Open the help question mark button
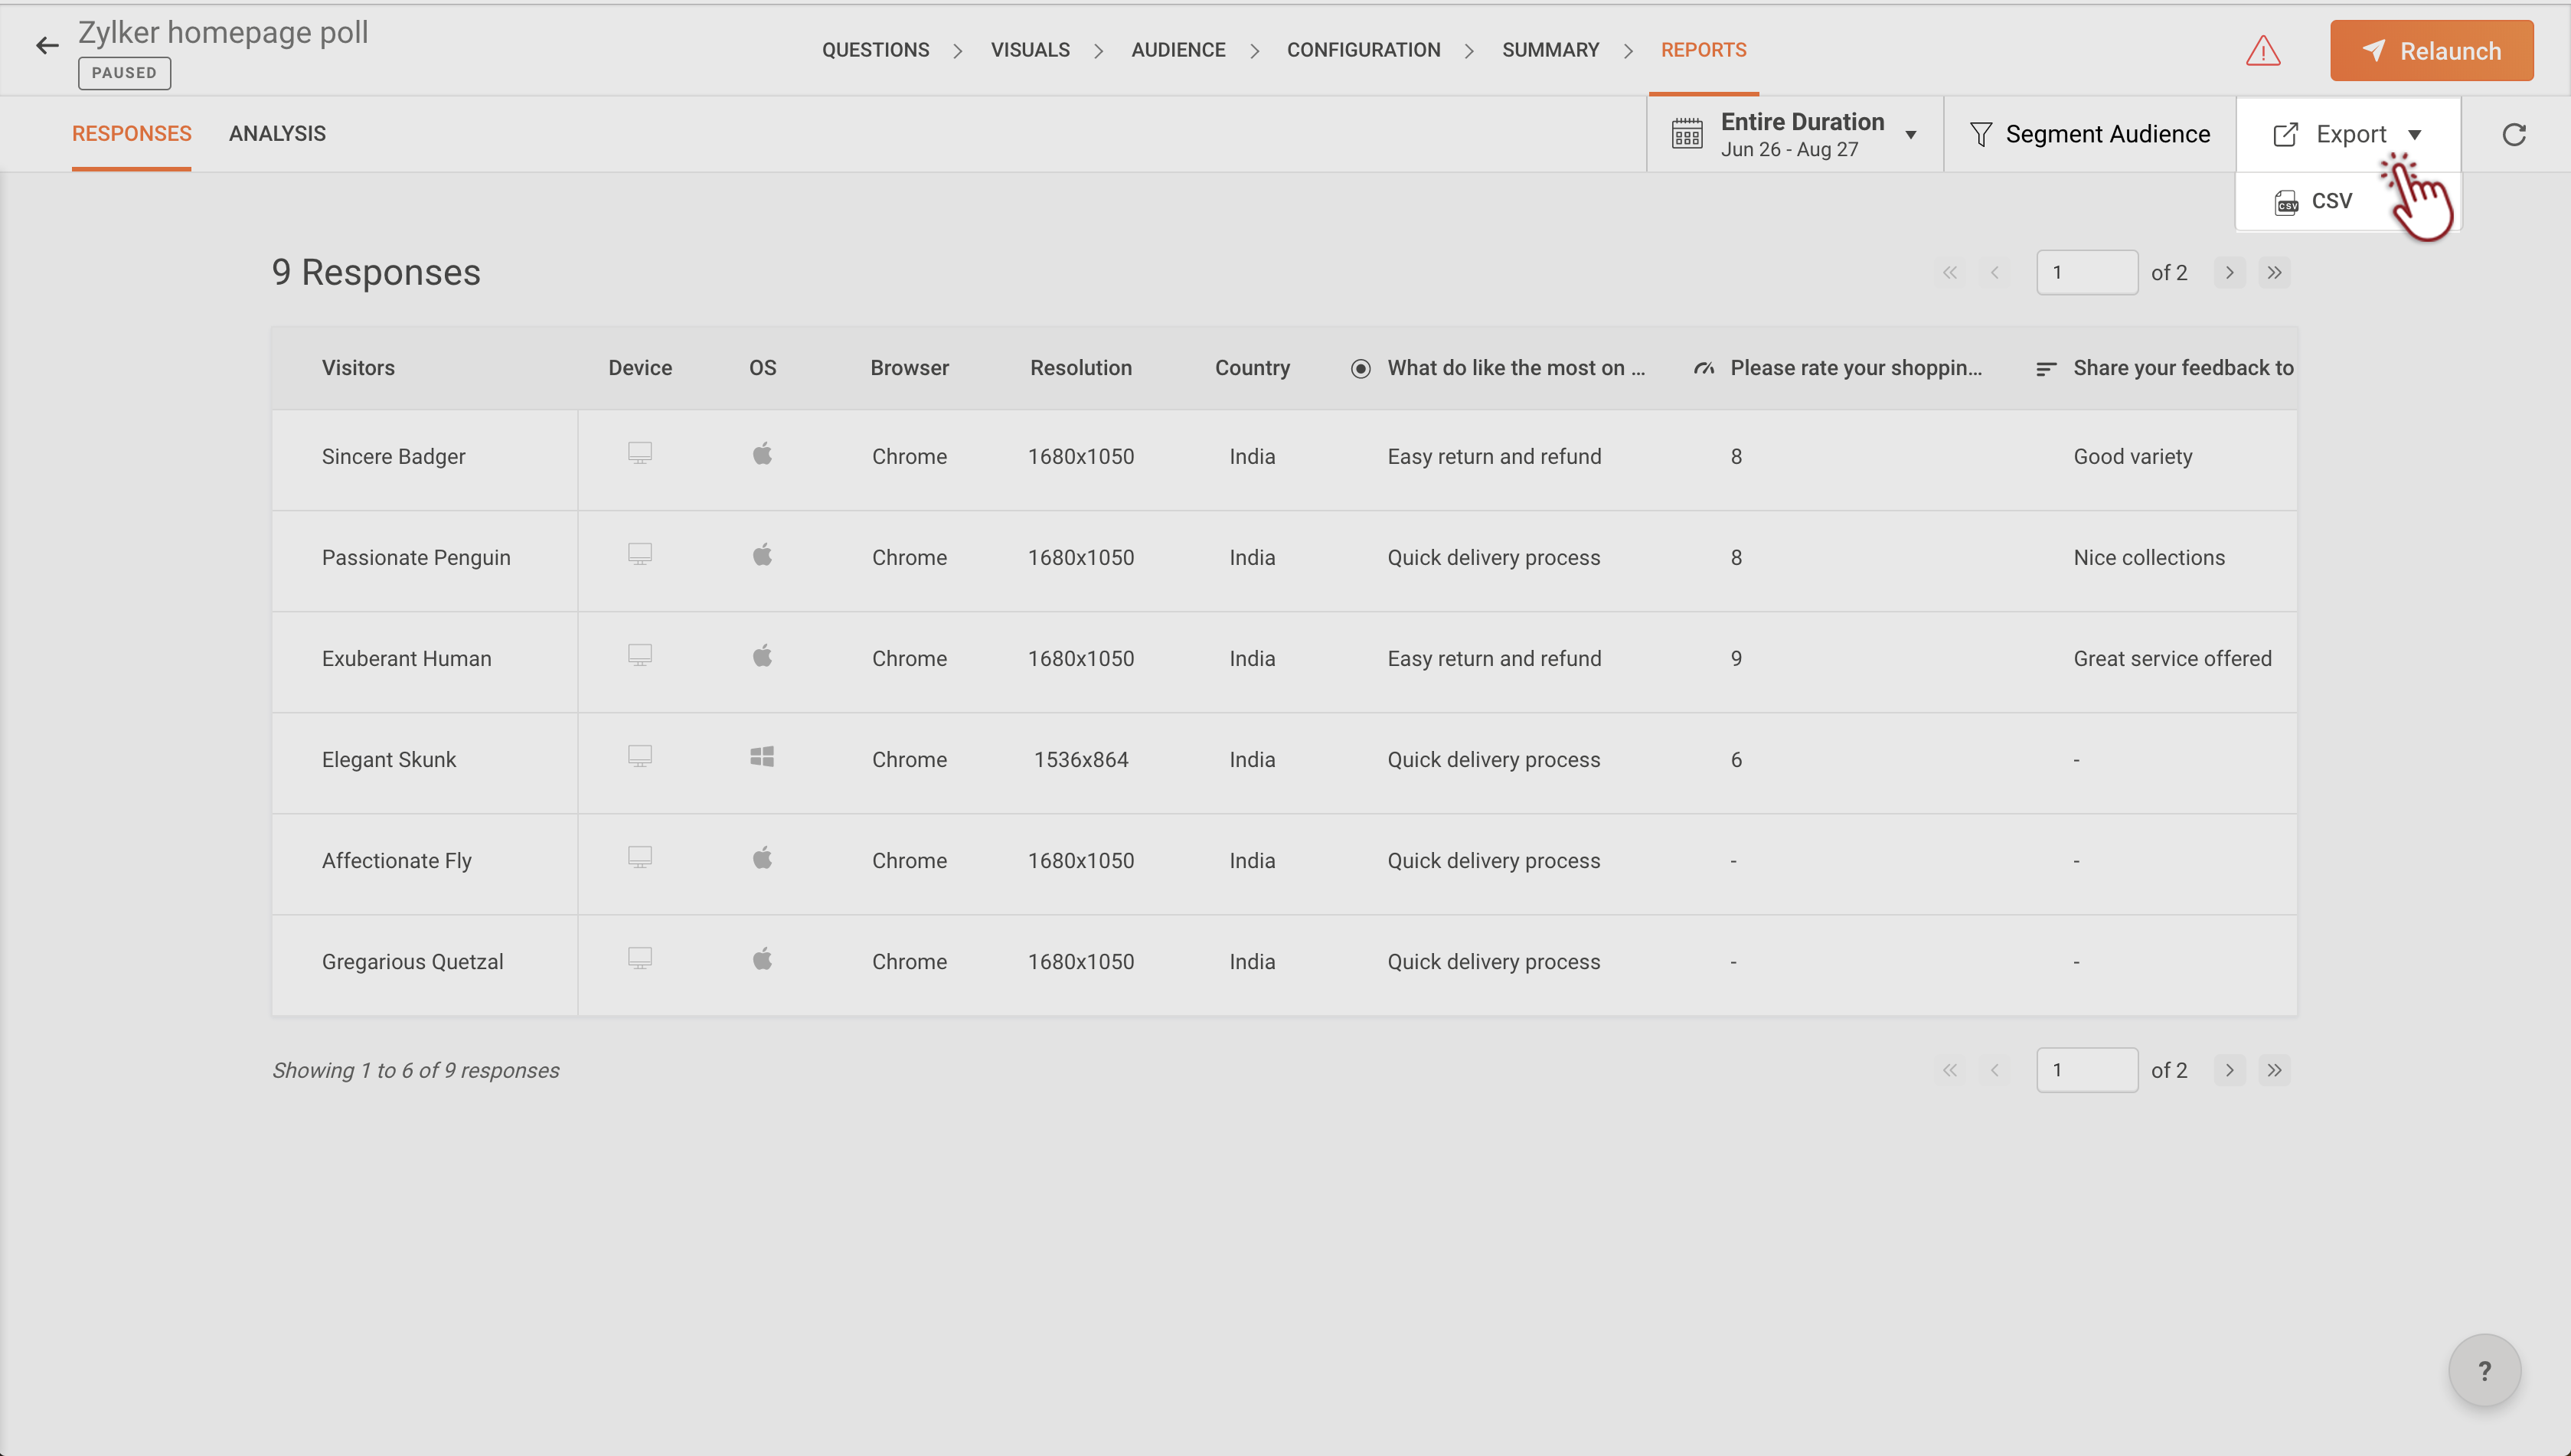The height and width of the screenshot is (1456, 2571). click(x=2484, y=1370)
